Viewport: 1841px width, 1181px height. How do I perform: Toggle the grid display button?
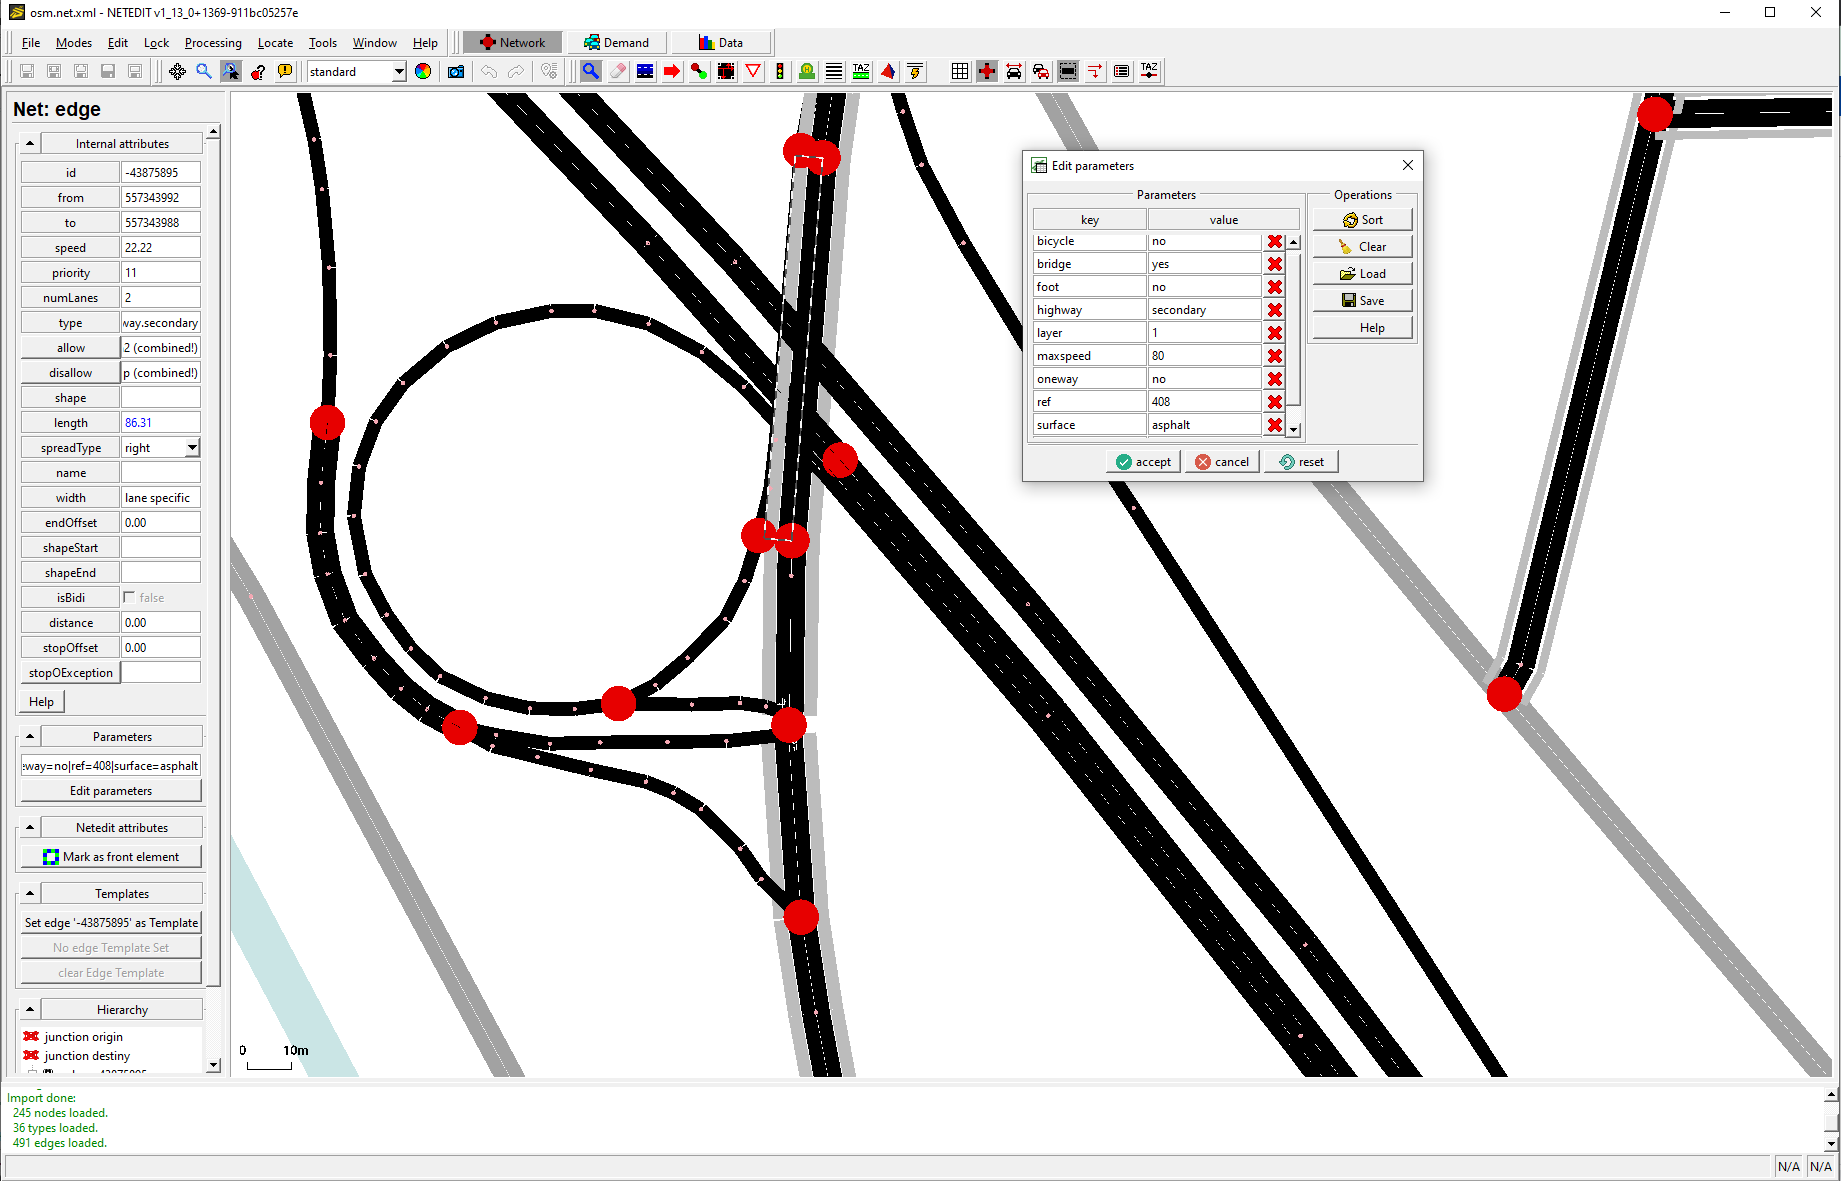point(960,71)
